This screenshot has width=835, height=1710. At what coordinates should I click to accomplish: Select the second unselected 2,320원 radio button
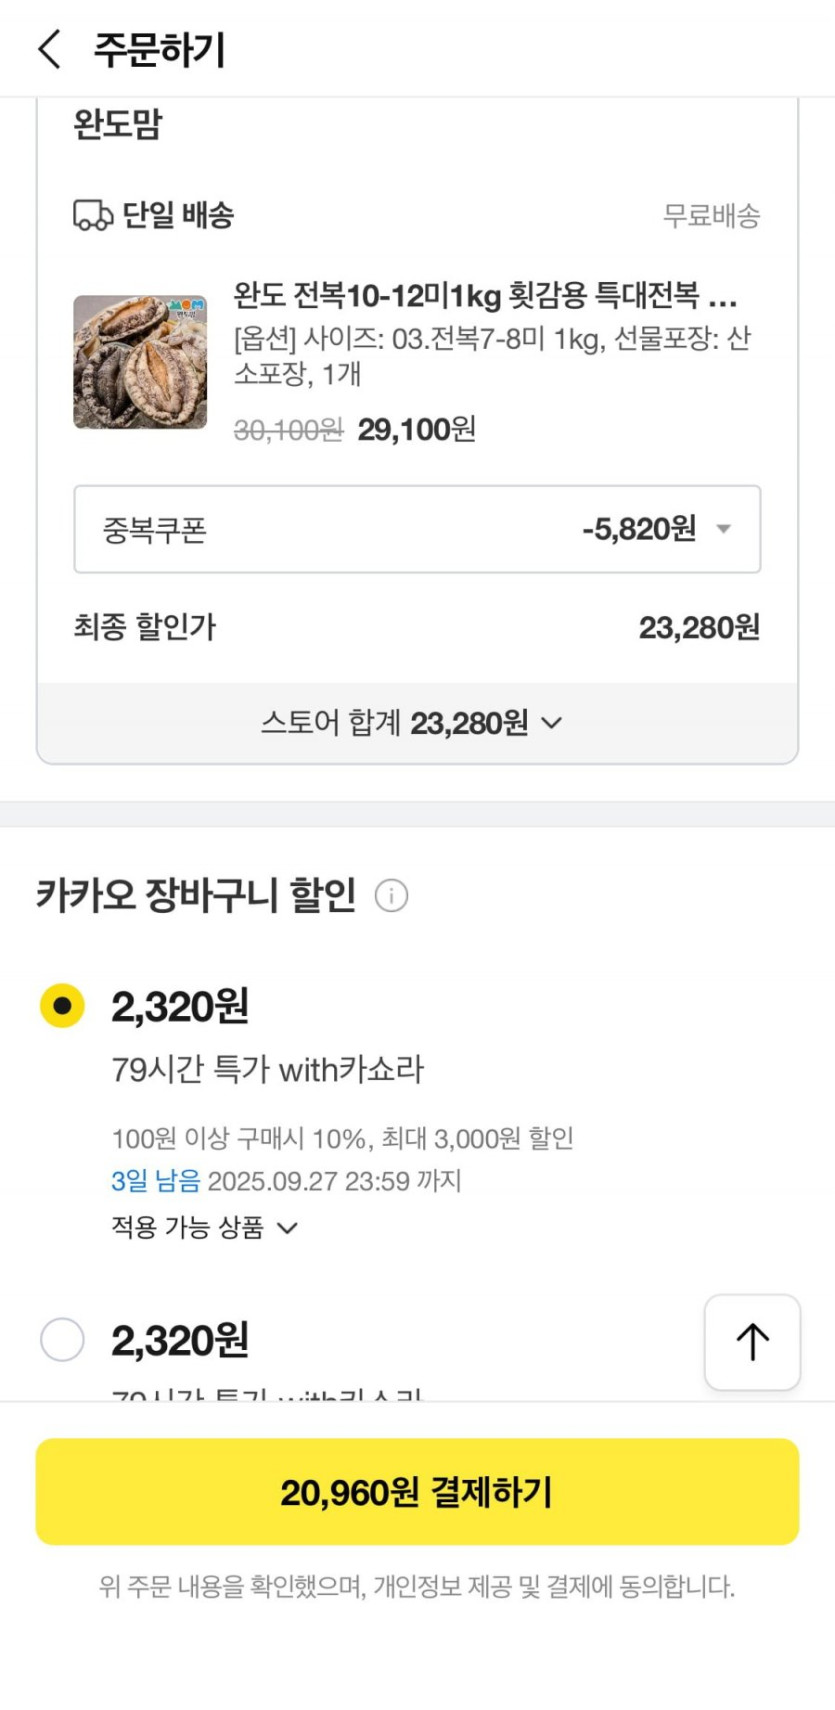(x=62, y=1339)
